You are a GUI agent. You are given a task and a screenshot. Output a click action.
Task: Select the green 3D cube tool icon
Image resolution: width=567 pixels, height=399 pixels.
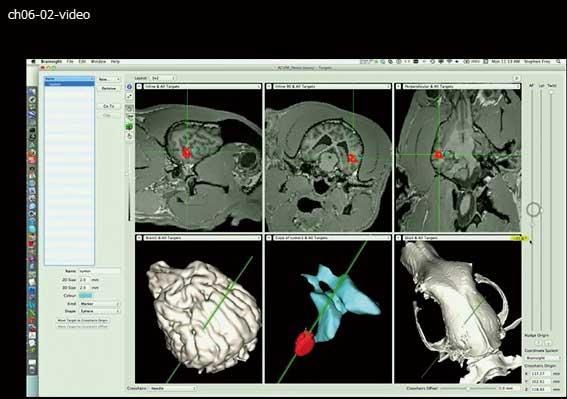(x=129, y=127)
